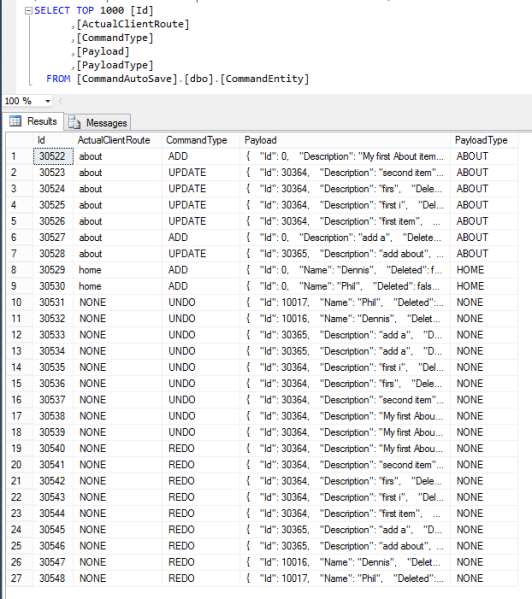Click UPDATE command in row 30523
This screenshot has width=532, height=599.
201,173
